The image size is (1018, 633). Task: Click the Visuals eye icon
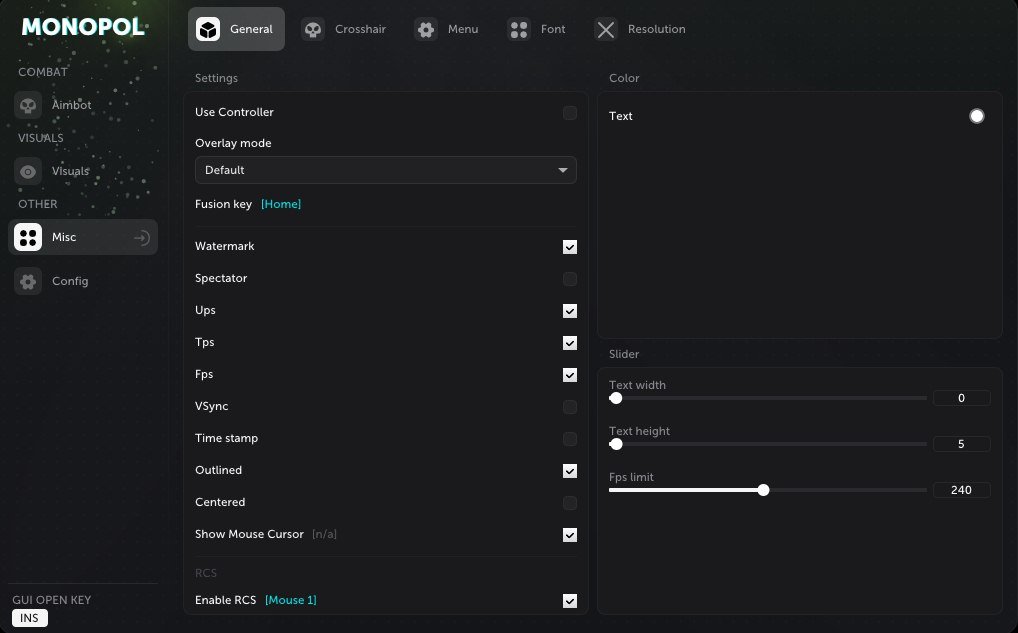[x=28, y=171]
